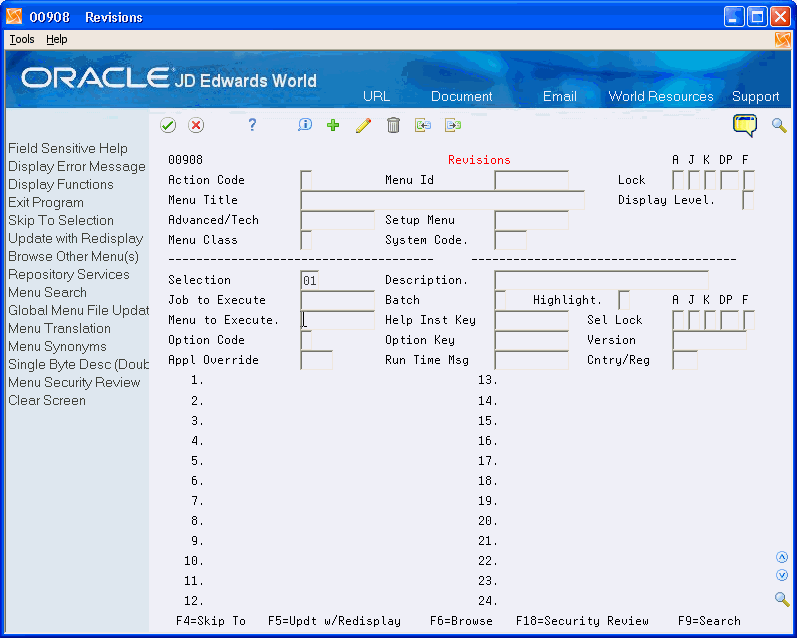Focus the Job to Execute field
The height and width of the screenshot is (638, 797).
point(337,300)
